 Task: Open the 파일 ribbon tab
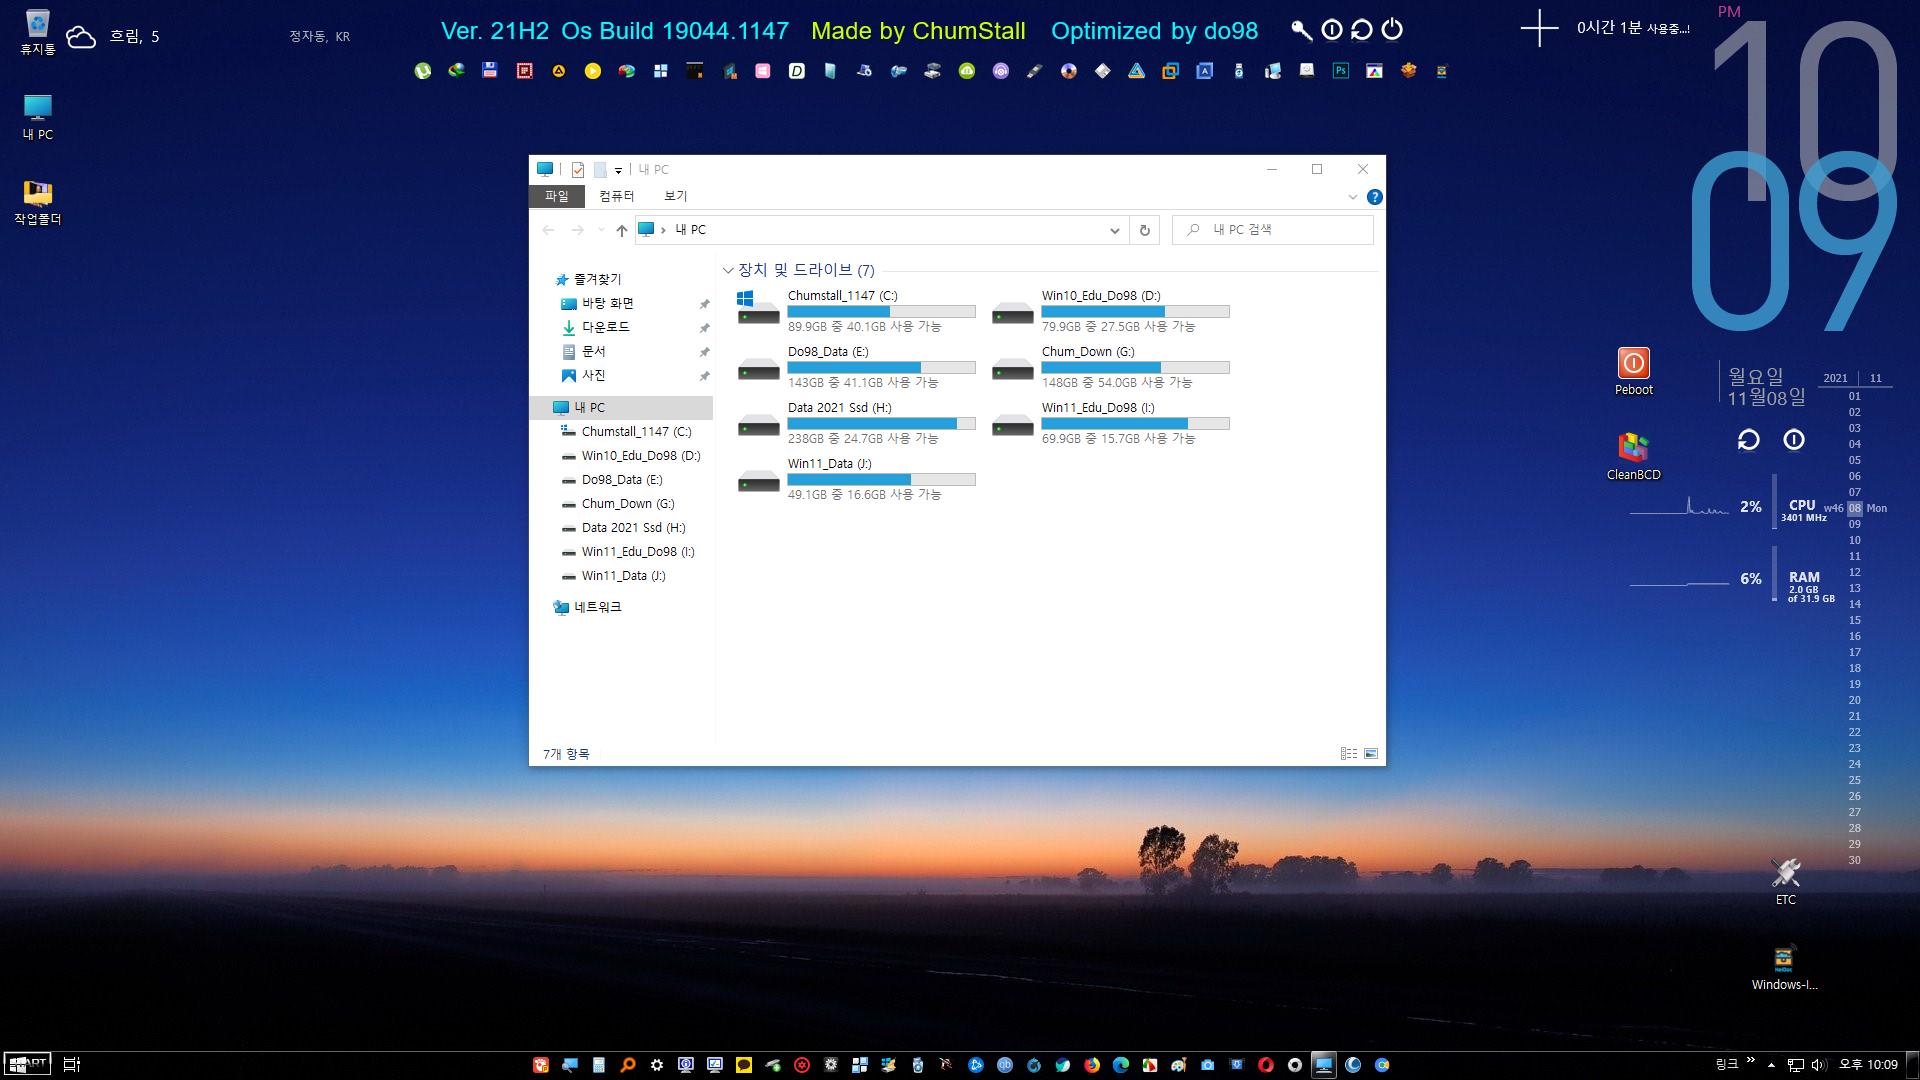556,196
